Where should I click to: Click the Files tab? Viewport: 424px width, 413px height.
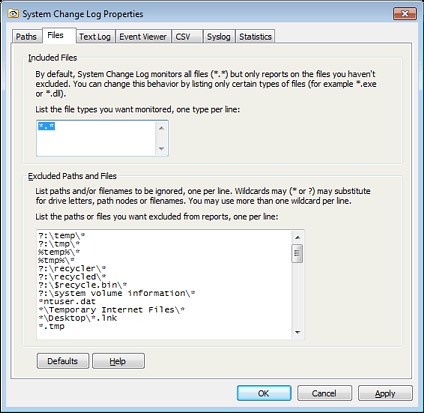(x=55, y=35)
